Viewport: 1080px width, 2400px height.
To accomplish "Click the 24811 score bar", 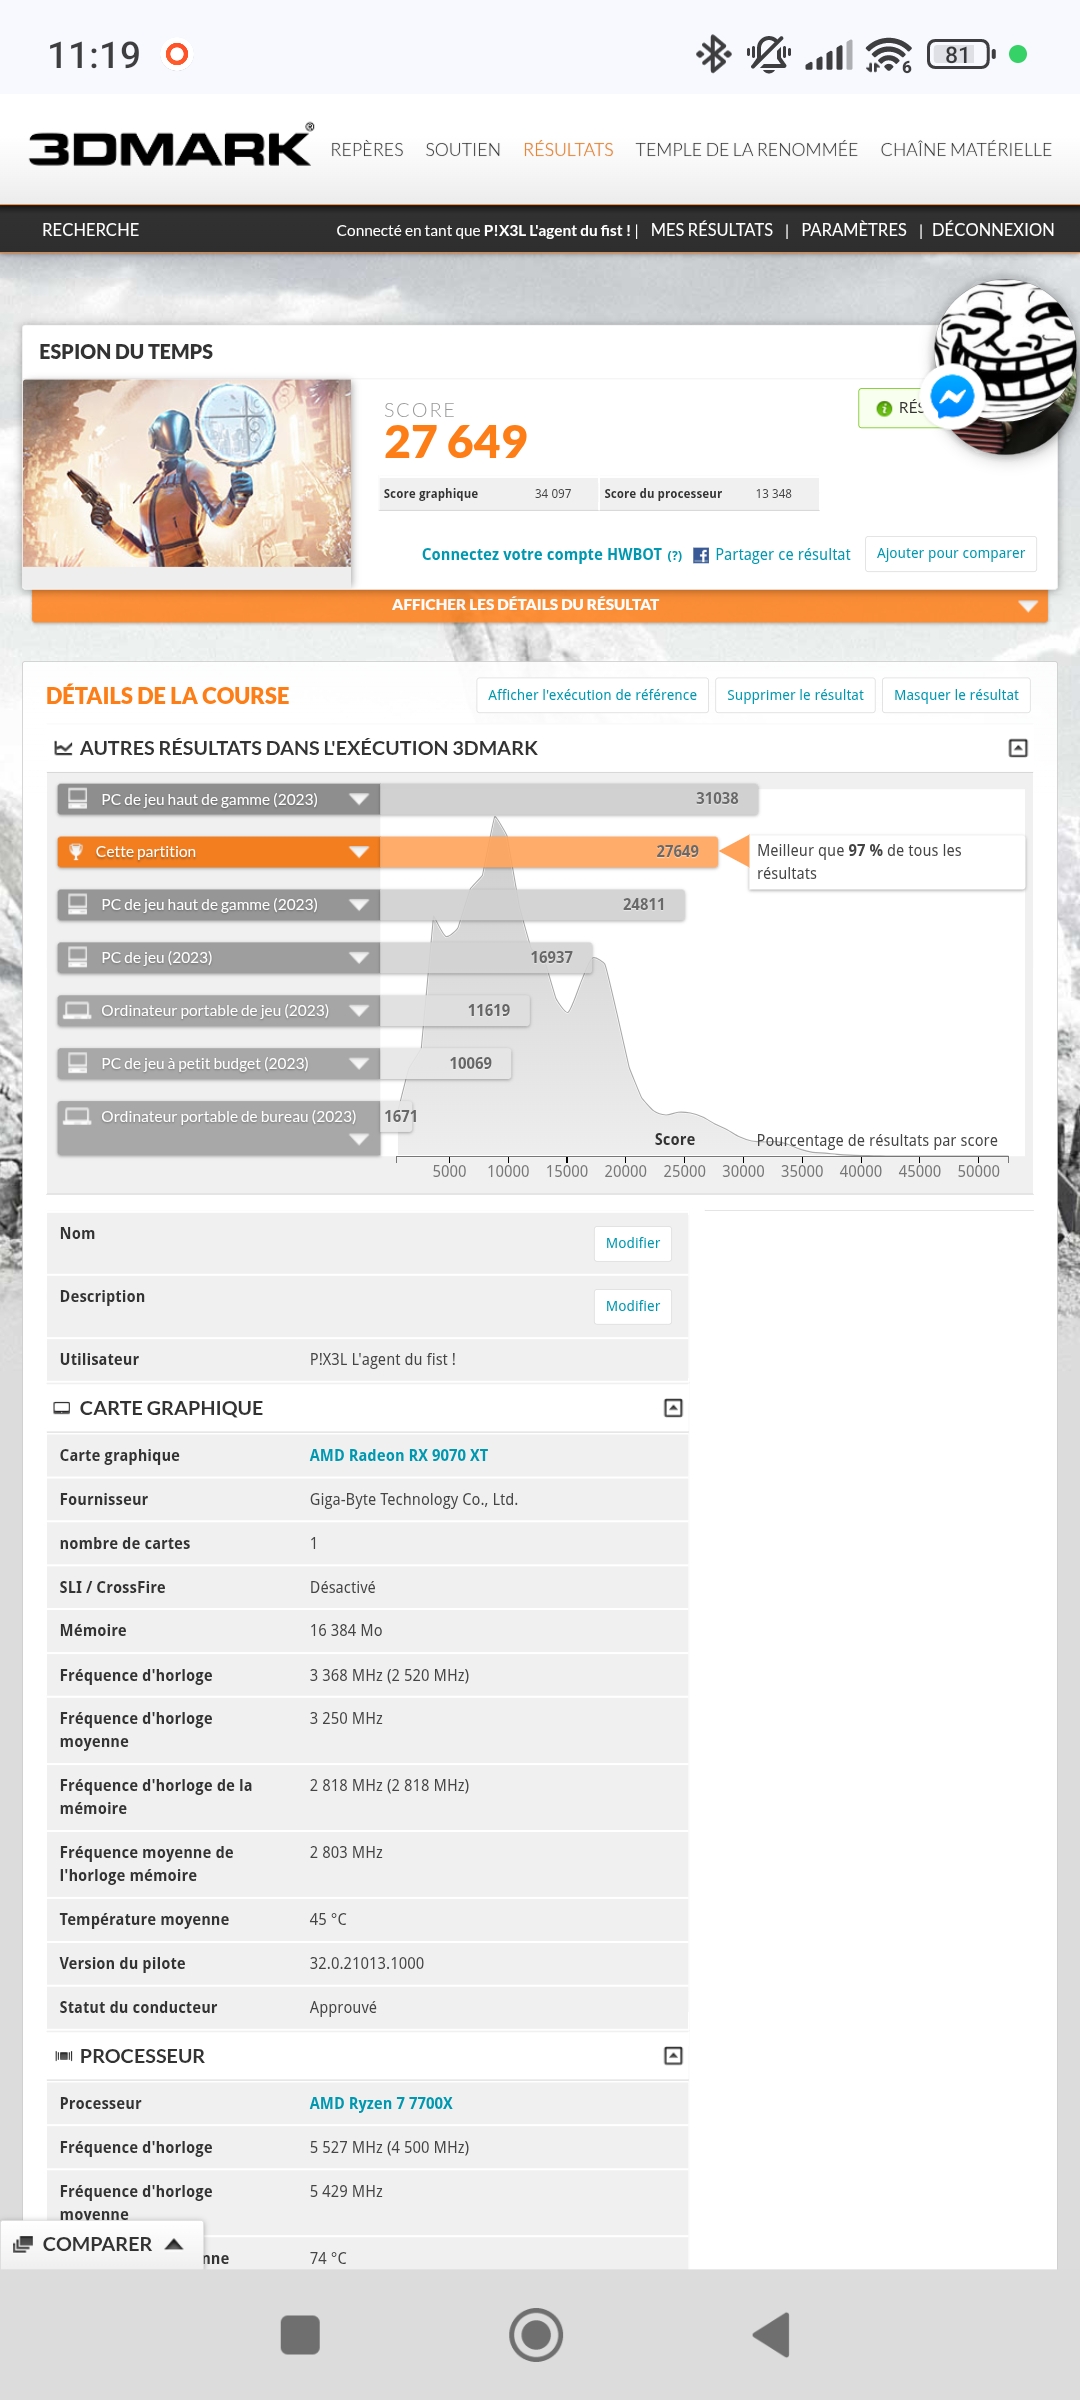I will [532, 905].
